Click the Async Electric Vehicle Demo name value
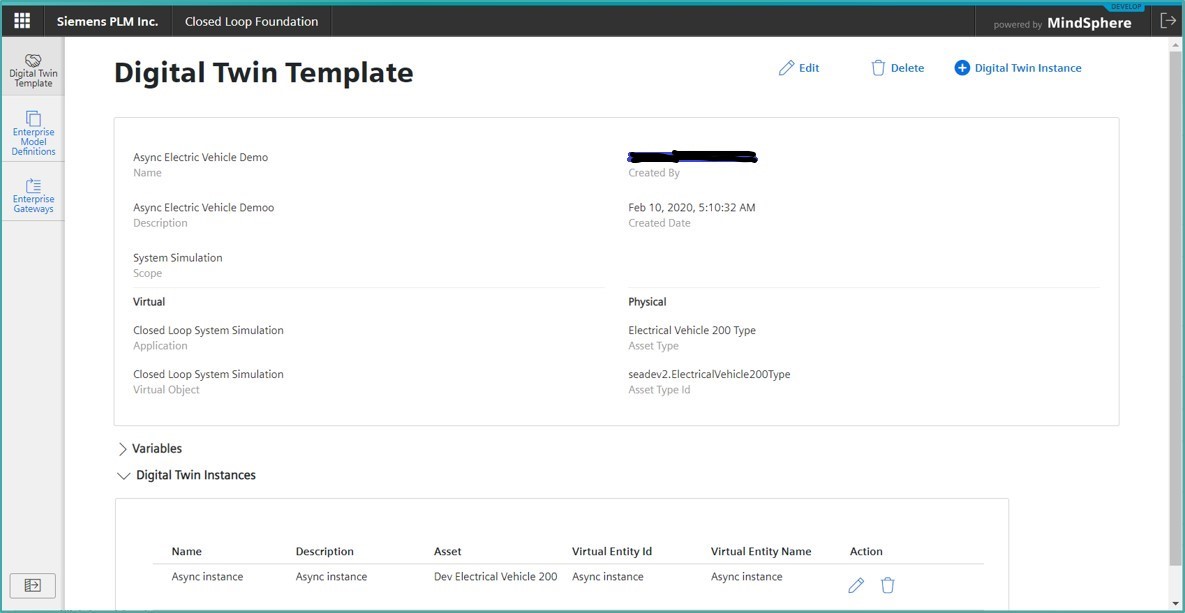Image resolution: width=1185 pixels, height=613 pixels. coord(200,157)
